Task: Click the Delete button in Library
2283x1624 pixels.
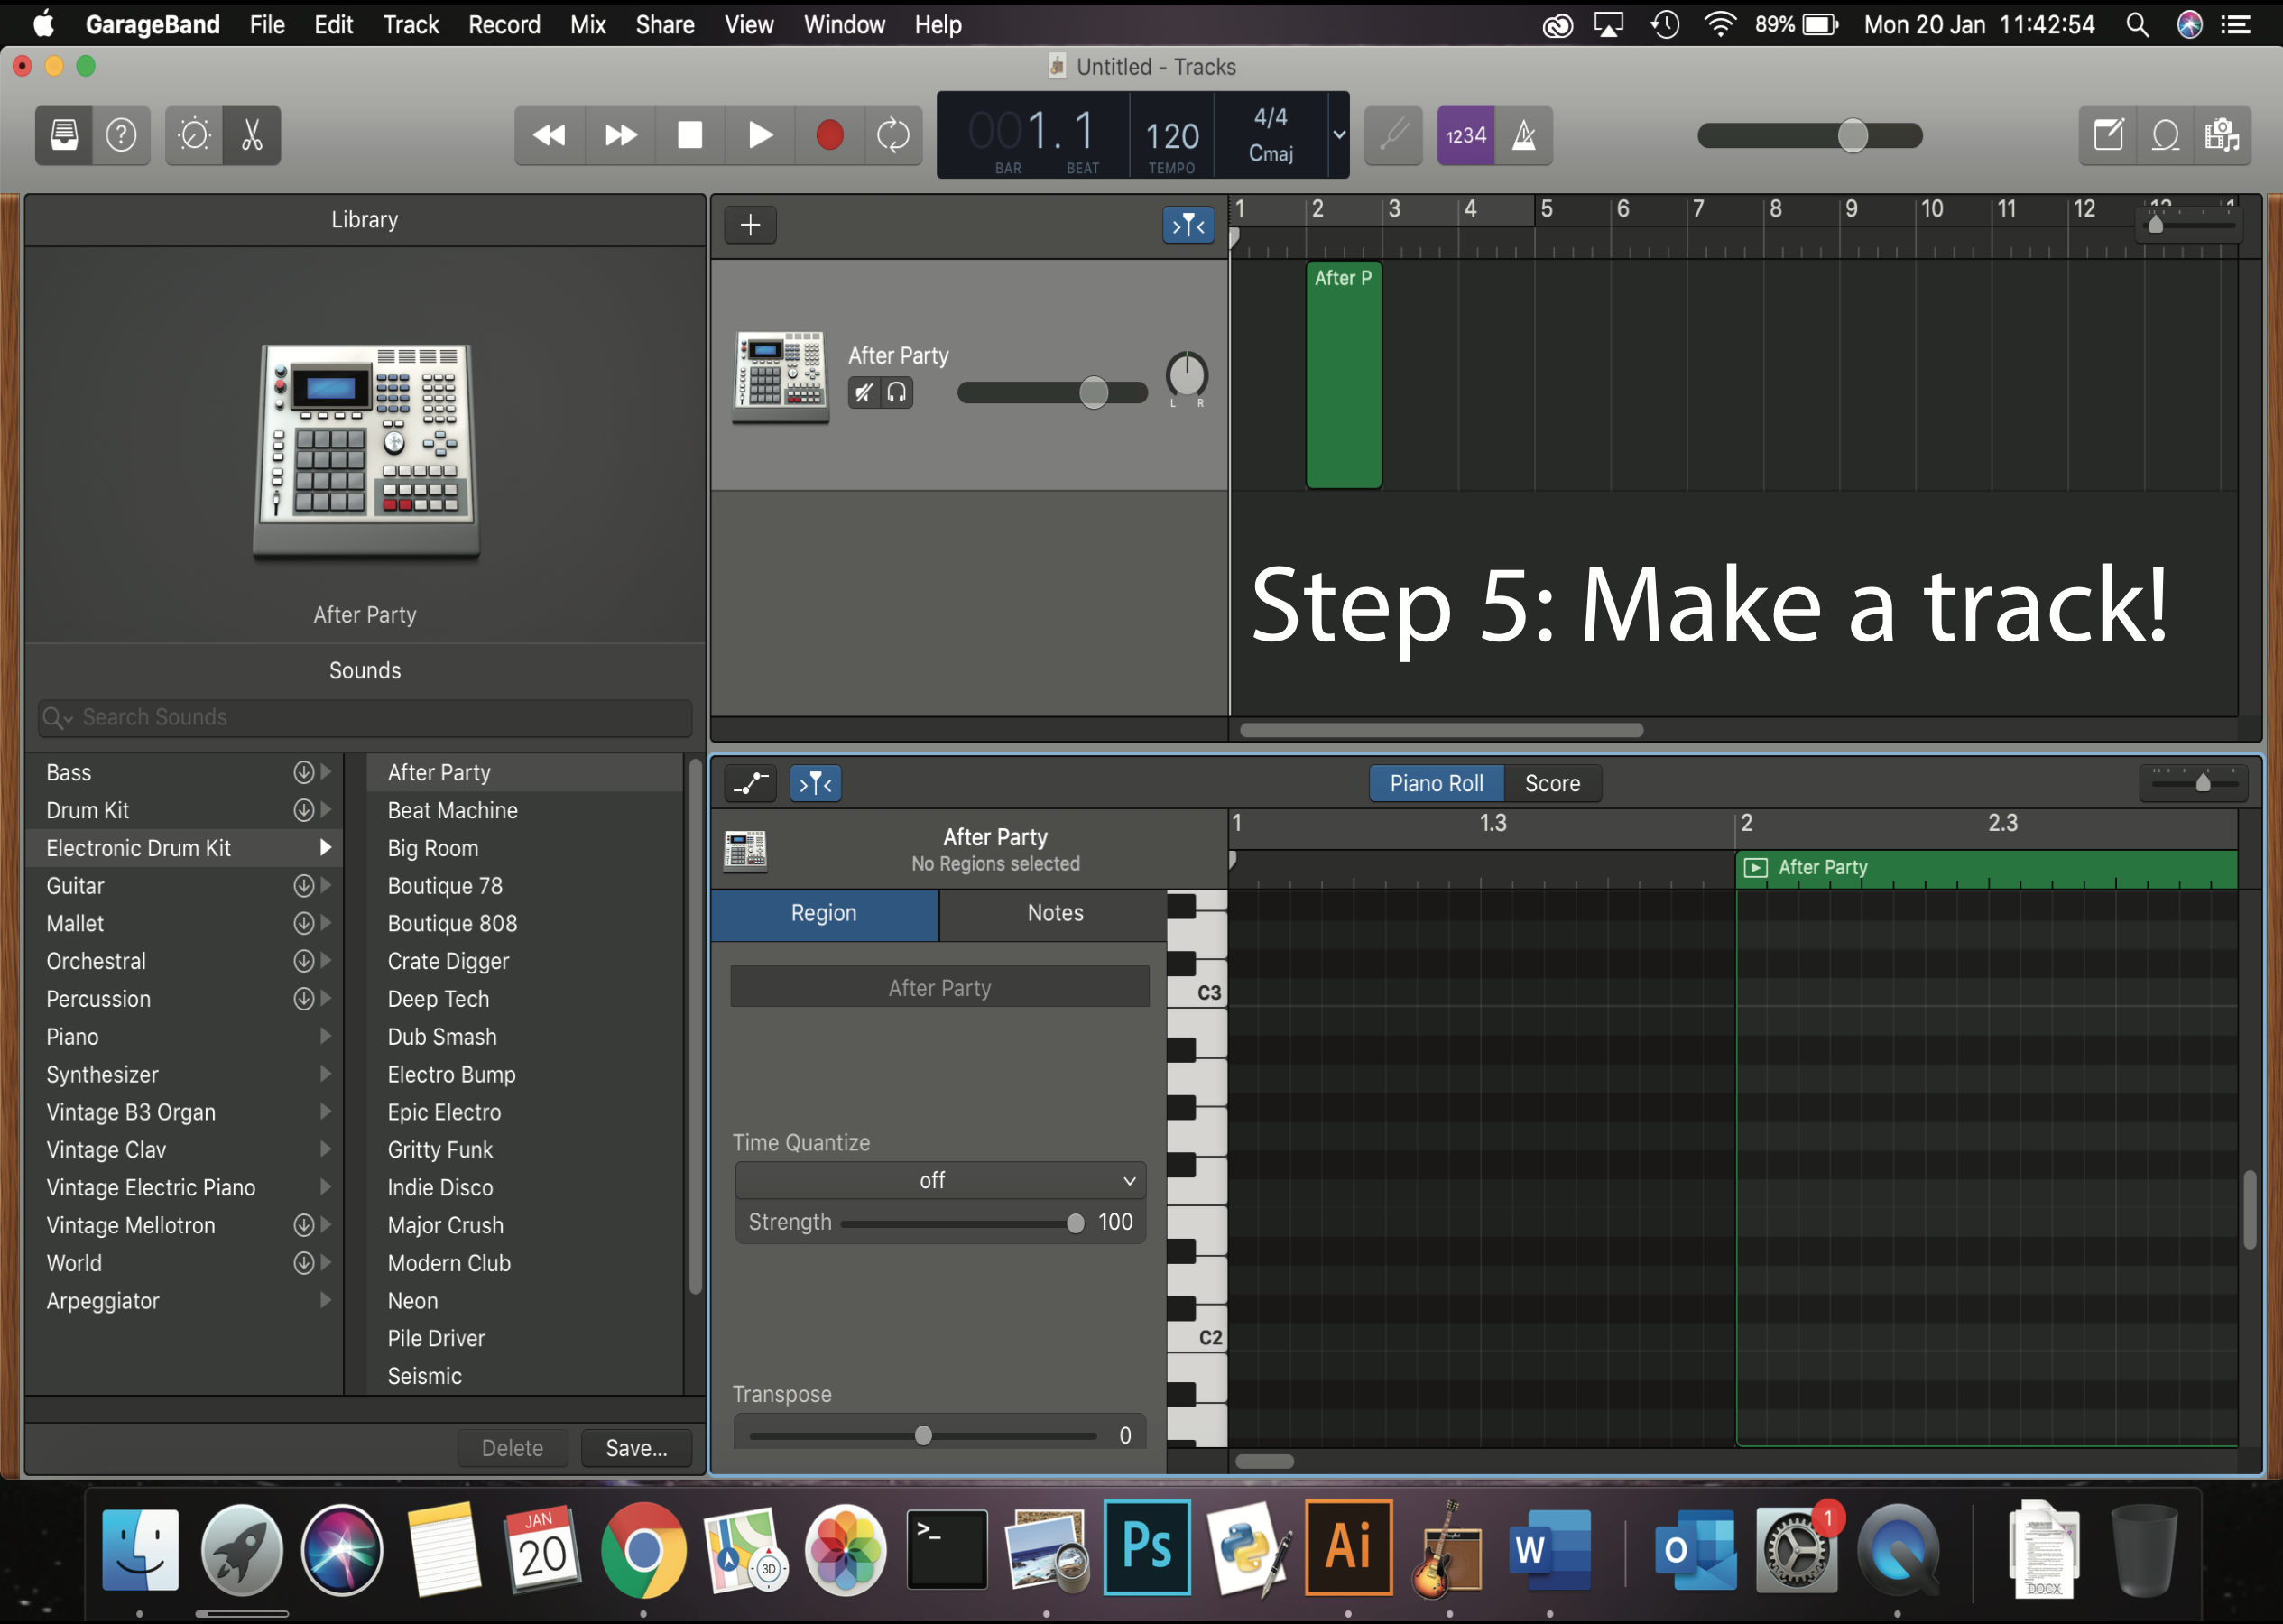Action: (512, 1448)
